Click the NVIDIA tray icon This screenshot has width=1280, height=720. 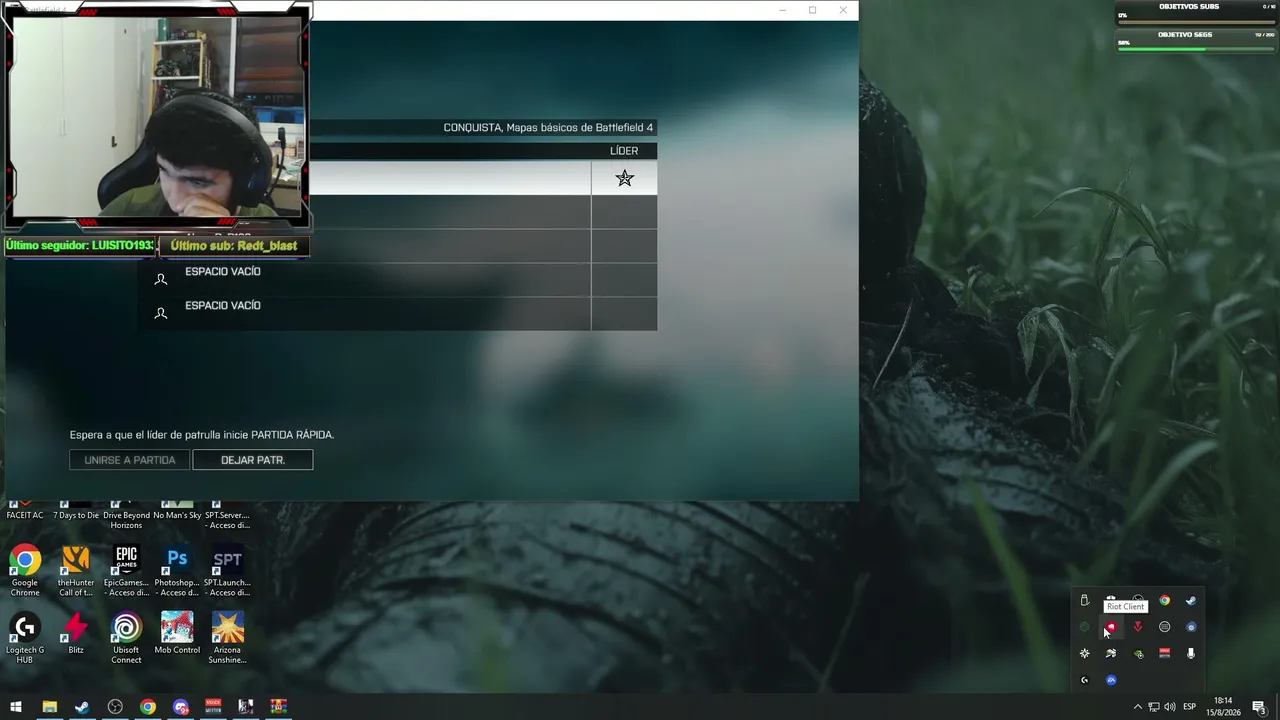(x=1138, y=654)
